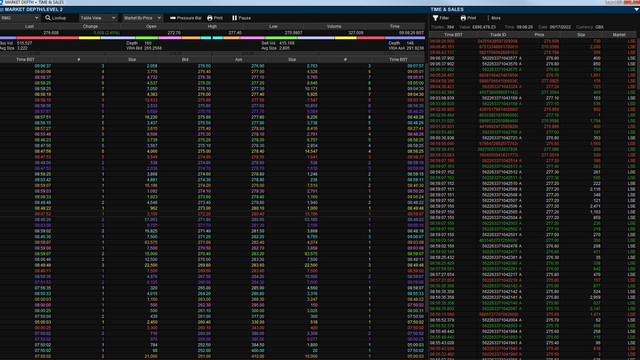This screenshot has width=640, height=360.
Task: Click the Pause button label
Action: click(244, 18)
